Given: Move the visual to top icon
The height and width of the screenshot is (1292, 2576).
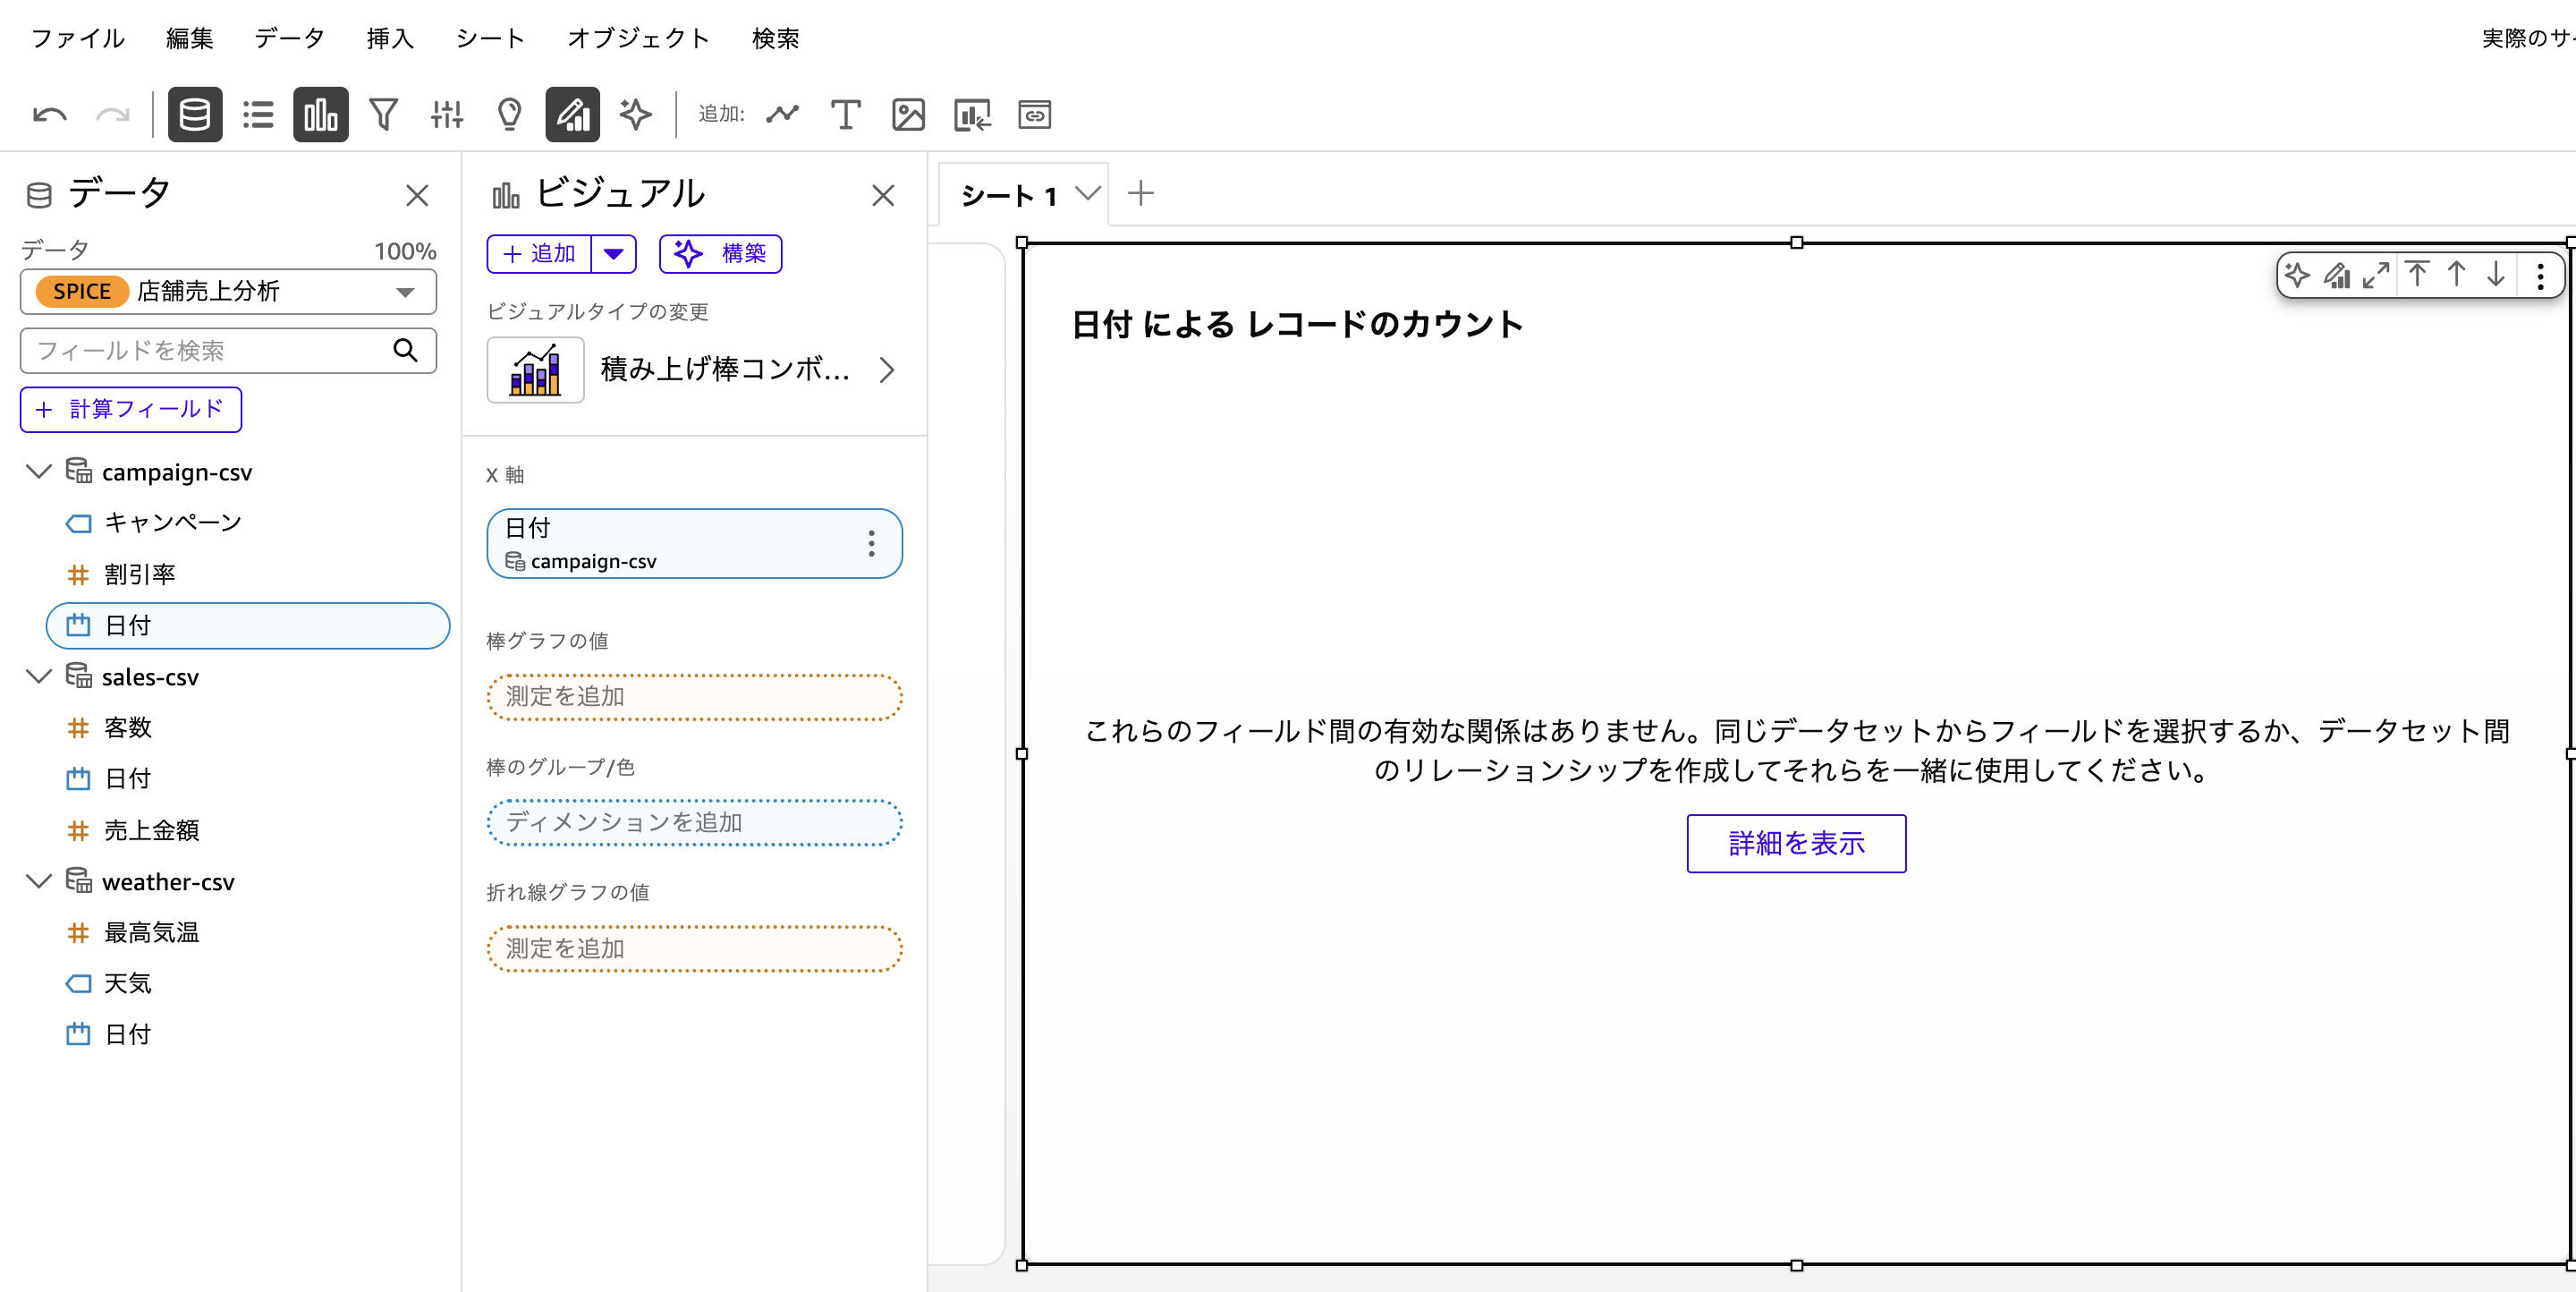Looking at the screenshot, I should 2418,275.
